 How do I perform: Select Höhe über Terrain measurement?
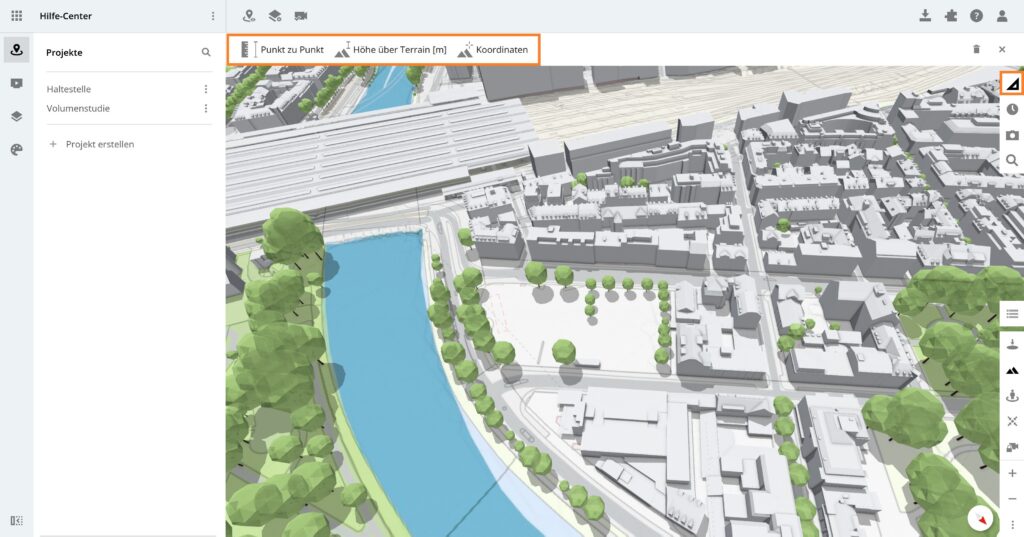coord(391,49)
